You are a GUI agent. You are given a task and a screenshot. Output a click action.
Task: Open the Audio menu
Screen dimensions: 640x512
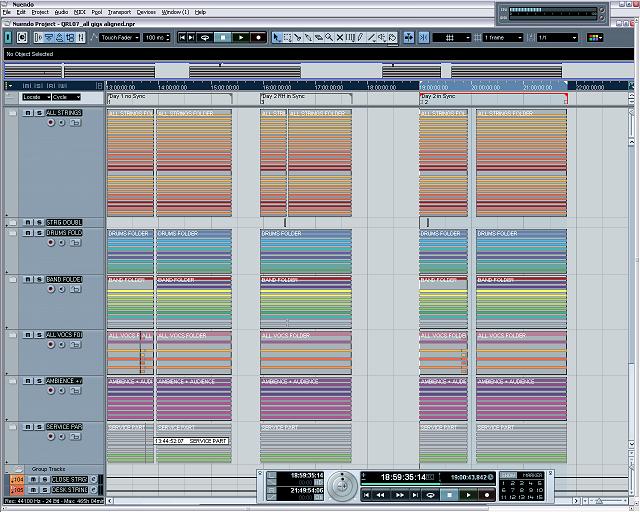[x=61, y=12]
